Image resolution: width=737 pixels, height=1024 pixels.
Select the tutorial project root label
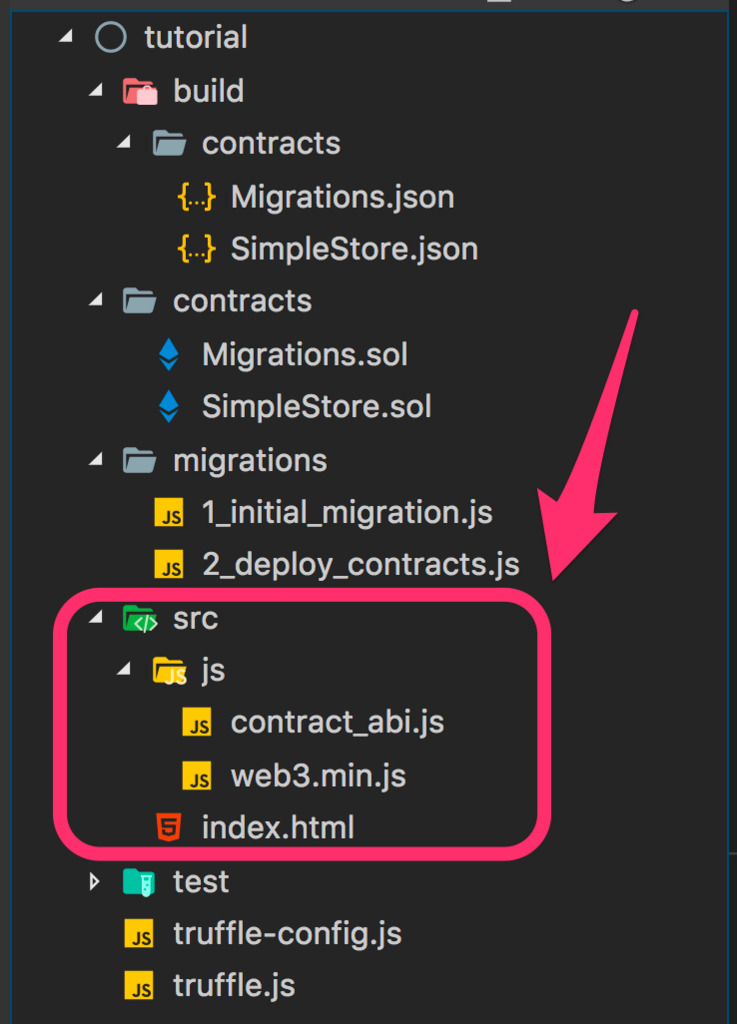click(x=196, y=37)
